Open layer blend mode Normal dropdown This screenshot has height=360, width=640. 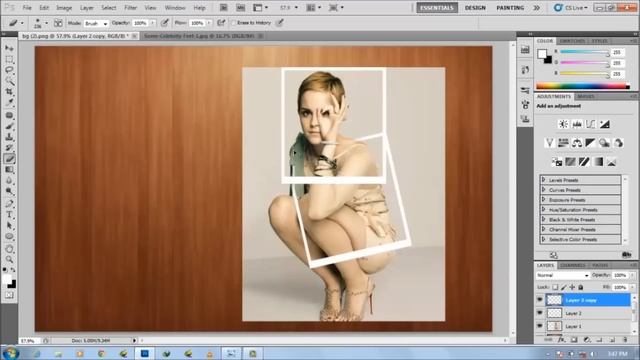coord(562,276)
